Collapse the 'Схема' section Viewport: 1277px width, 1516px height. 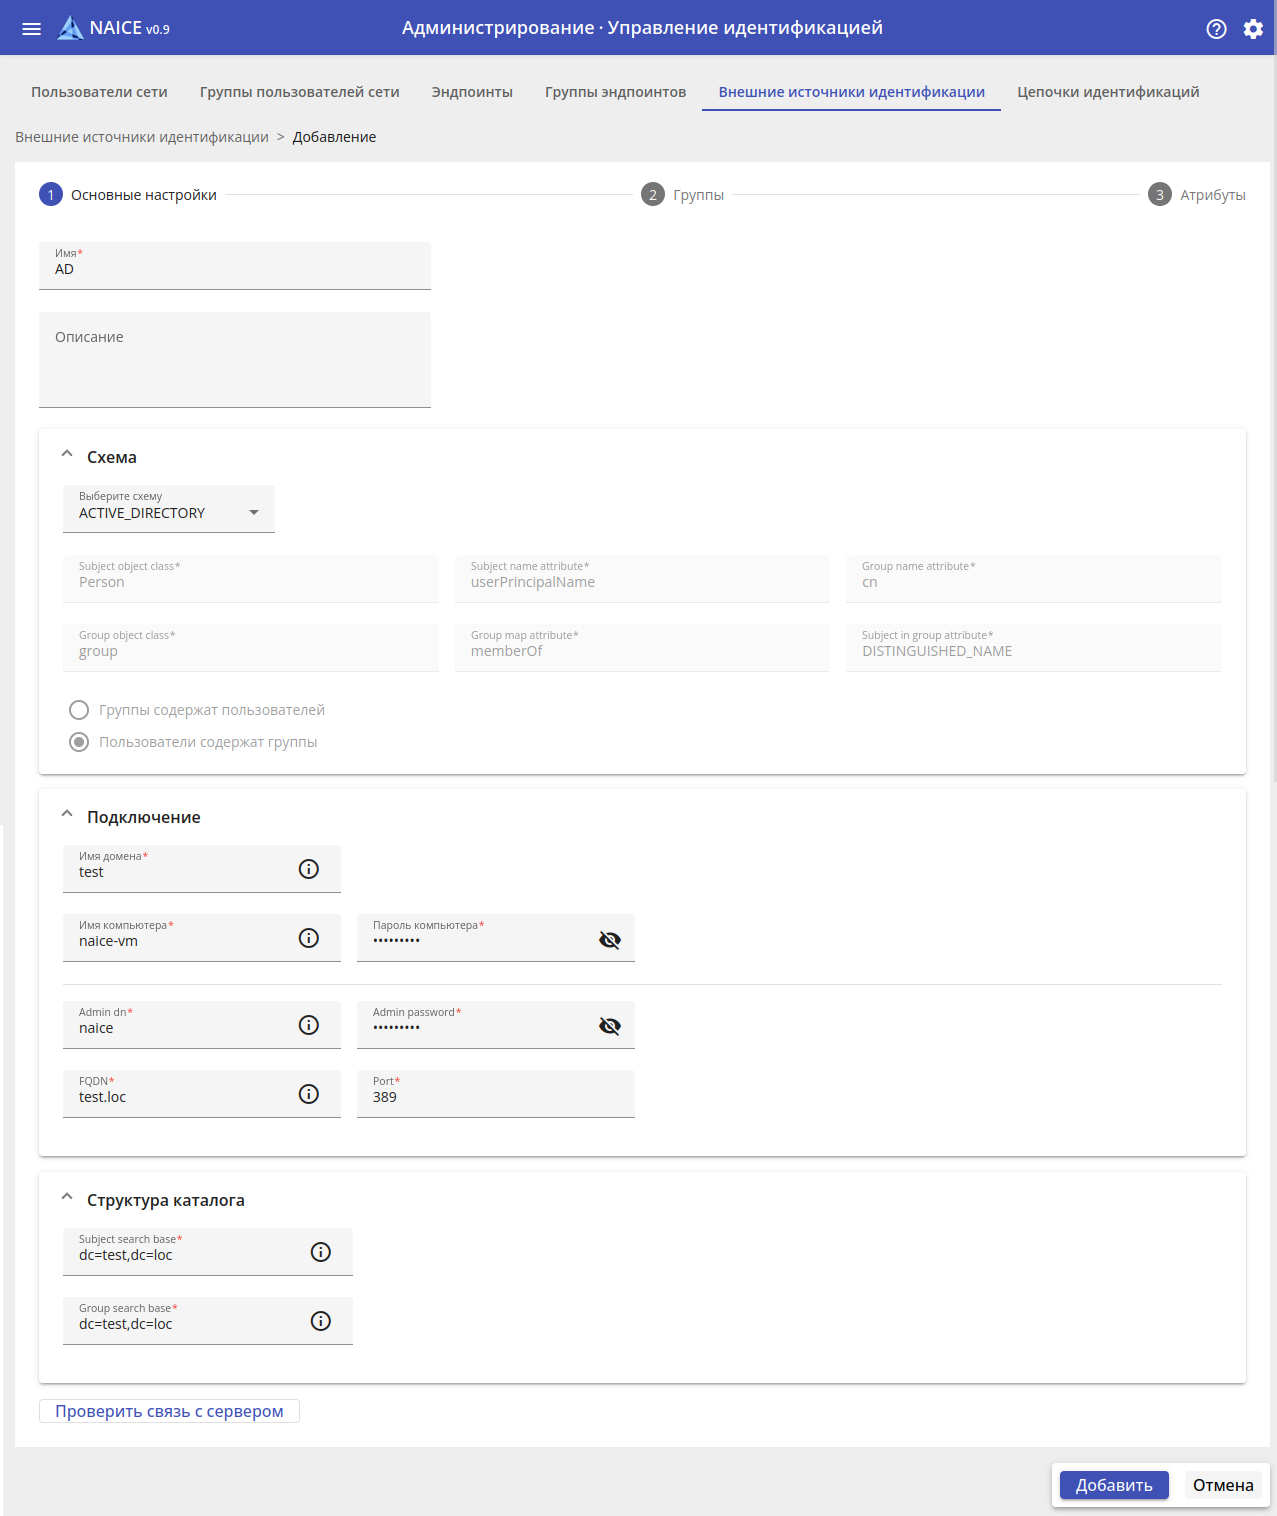(67, 455)
